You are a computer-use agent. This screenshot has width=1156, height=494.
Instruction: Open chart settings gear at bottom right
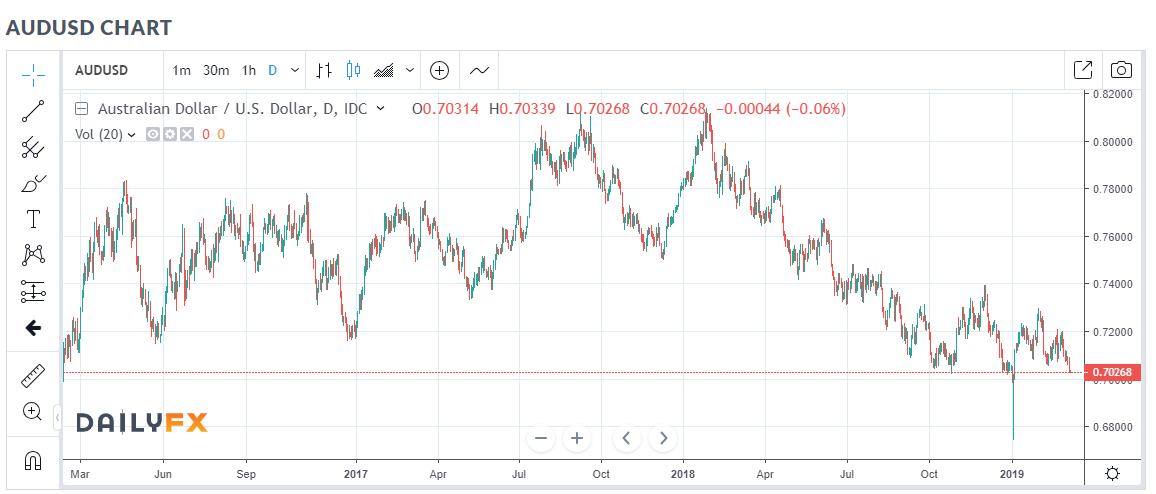click(1113, 473)
